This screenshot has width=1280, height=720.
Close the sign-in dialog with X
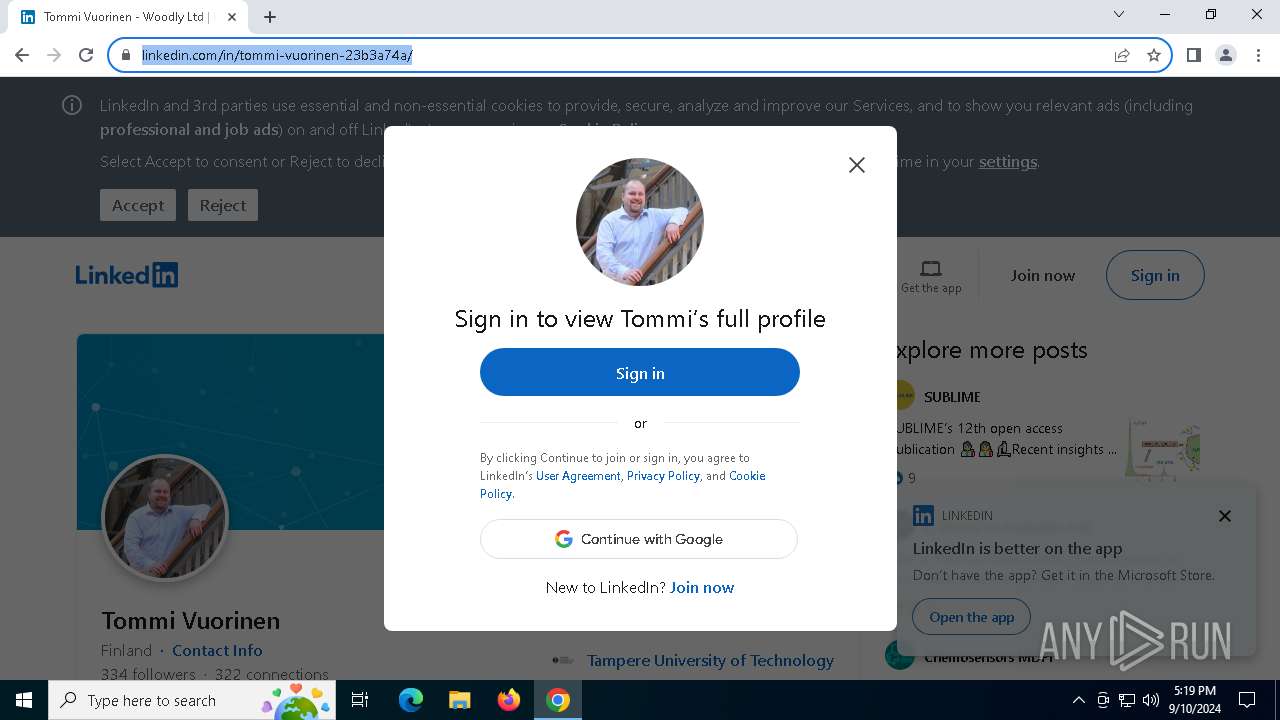[x=857, y=165]
